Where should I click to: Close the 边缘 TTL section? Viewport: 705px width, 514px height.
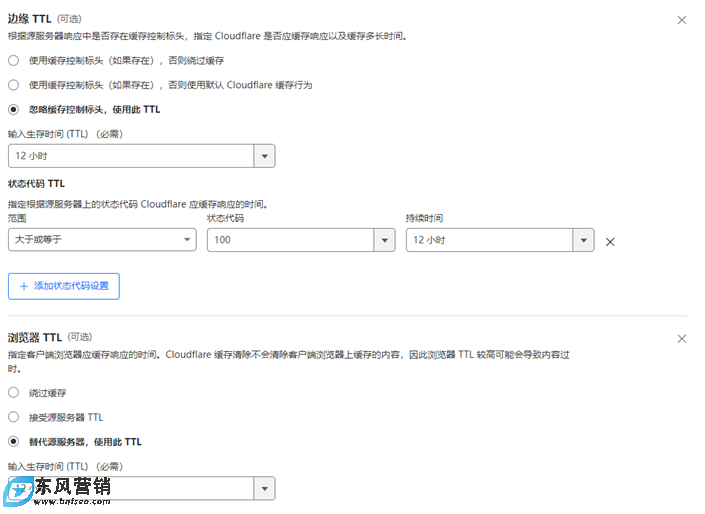point(682,20)
